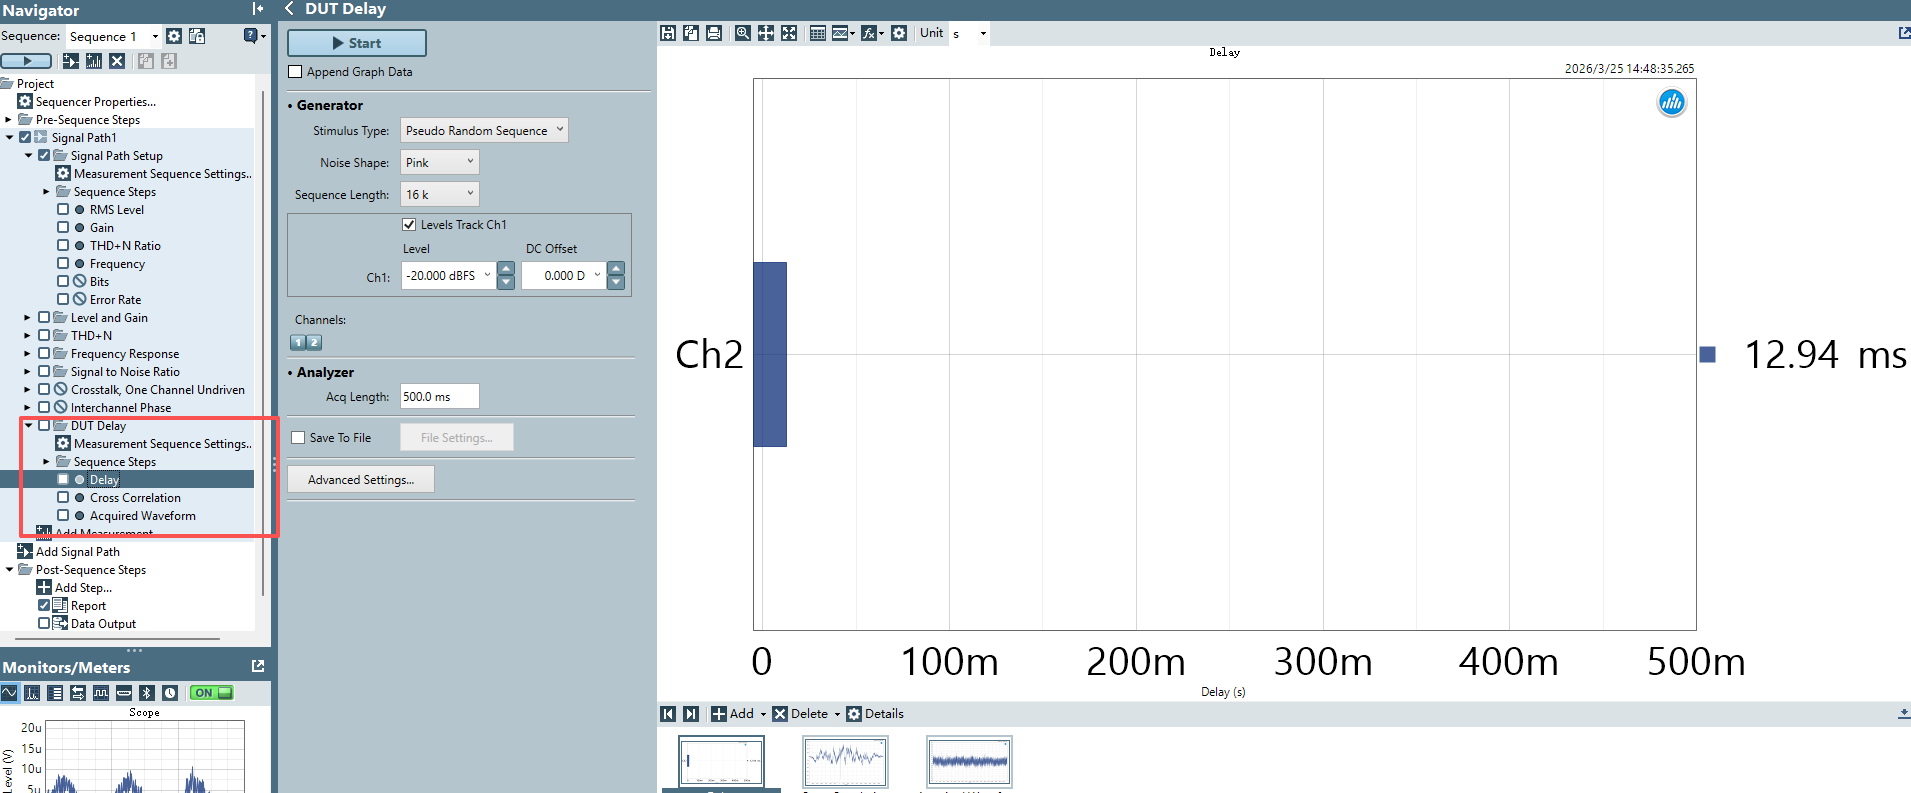Select the Acquired Waveform result

[143, 516]
